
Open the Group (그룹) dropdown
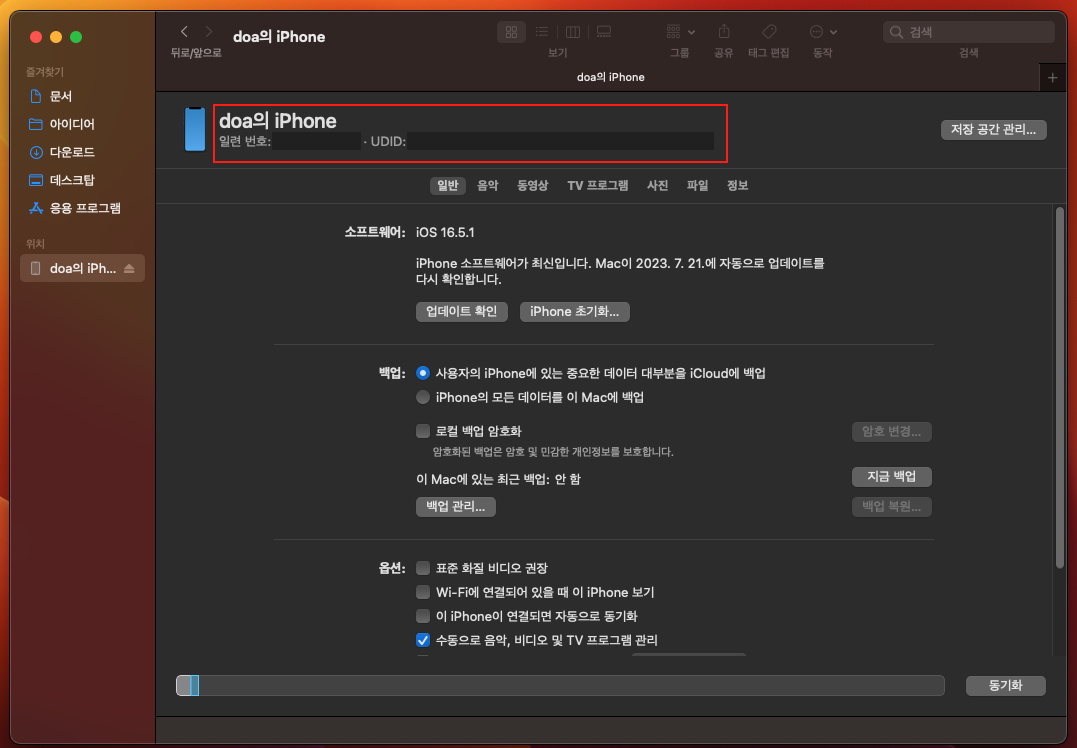click(x=681, y=32)
